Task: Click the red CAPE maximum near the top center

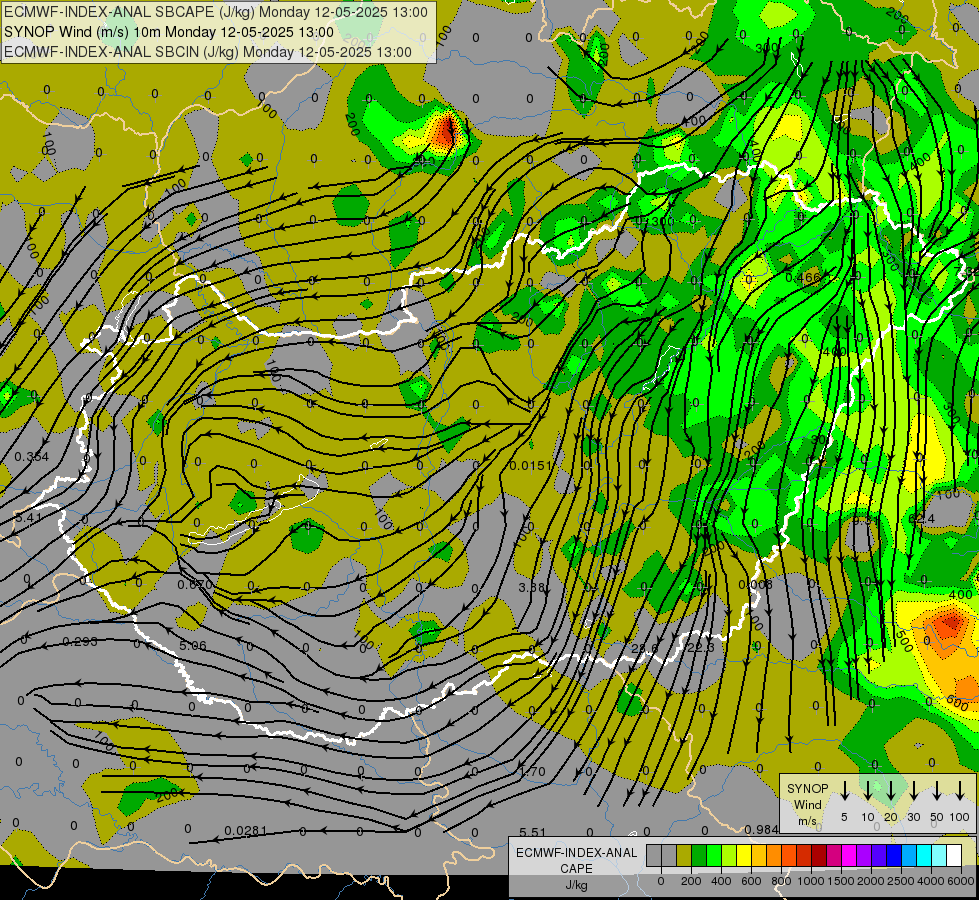Action: tap(446, 131)
